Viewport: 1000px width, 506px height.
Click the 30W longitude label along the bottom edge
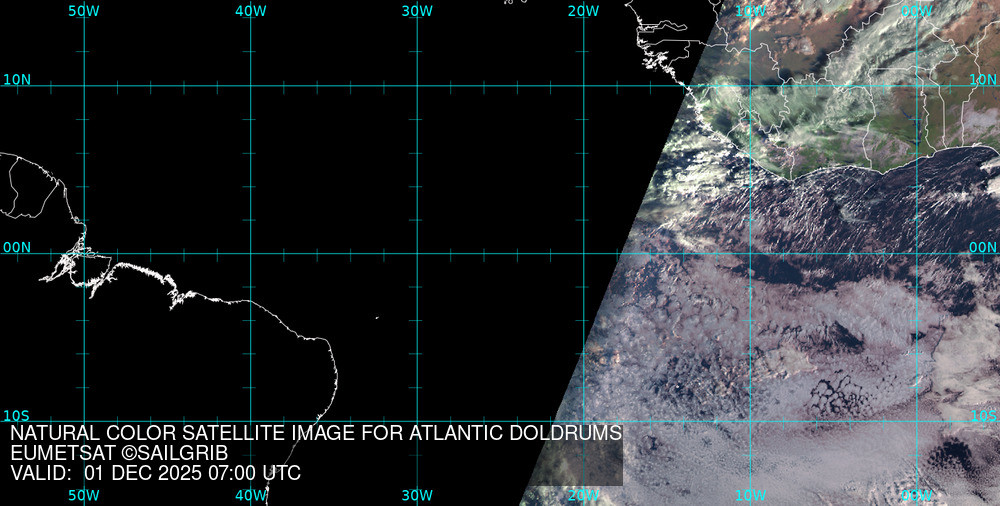coord(417,496)
